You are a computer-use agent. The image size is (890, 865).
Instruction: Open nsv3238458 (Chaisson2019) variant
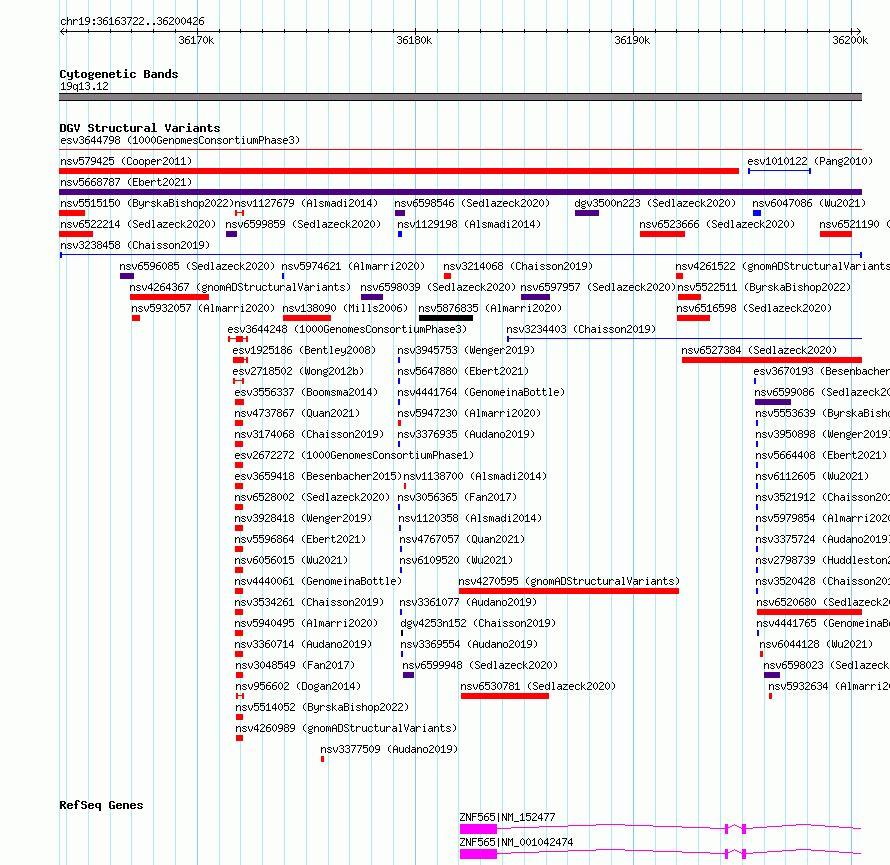pyautogui.click(x=135, y=245)
